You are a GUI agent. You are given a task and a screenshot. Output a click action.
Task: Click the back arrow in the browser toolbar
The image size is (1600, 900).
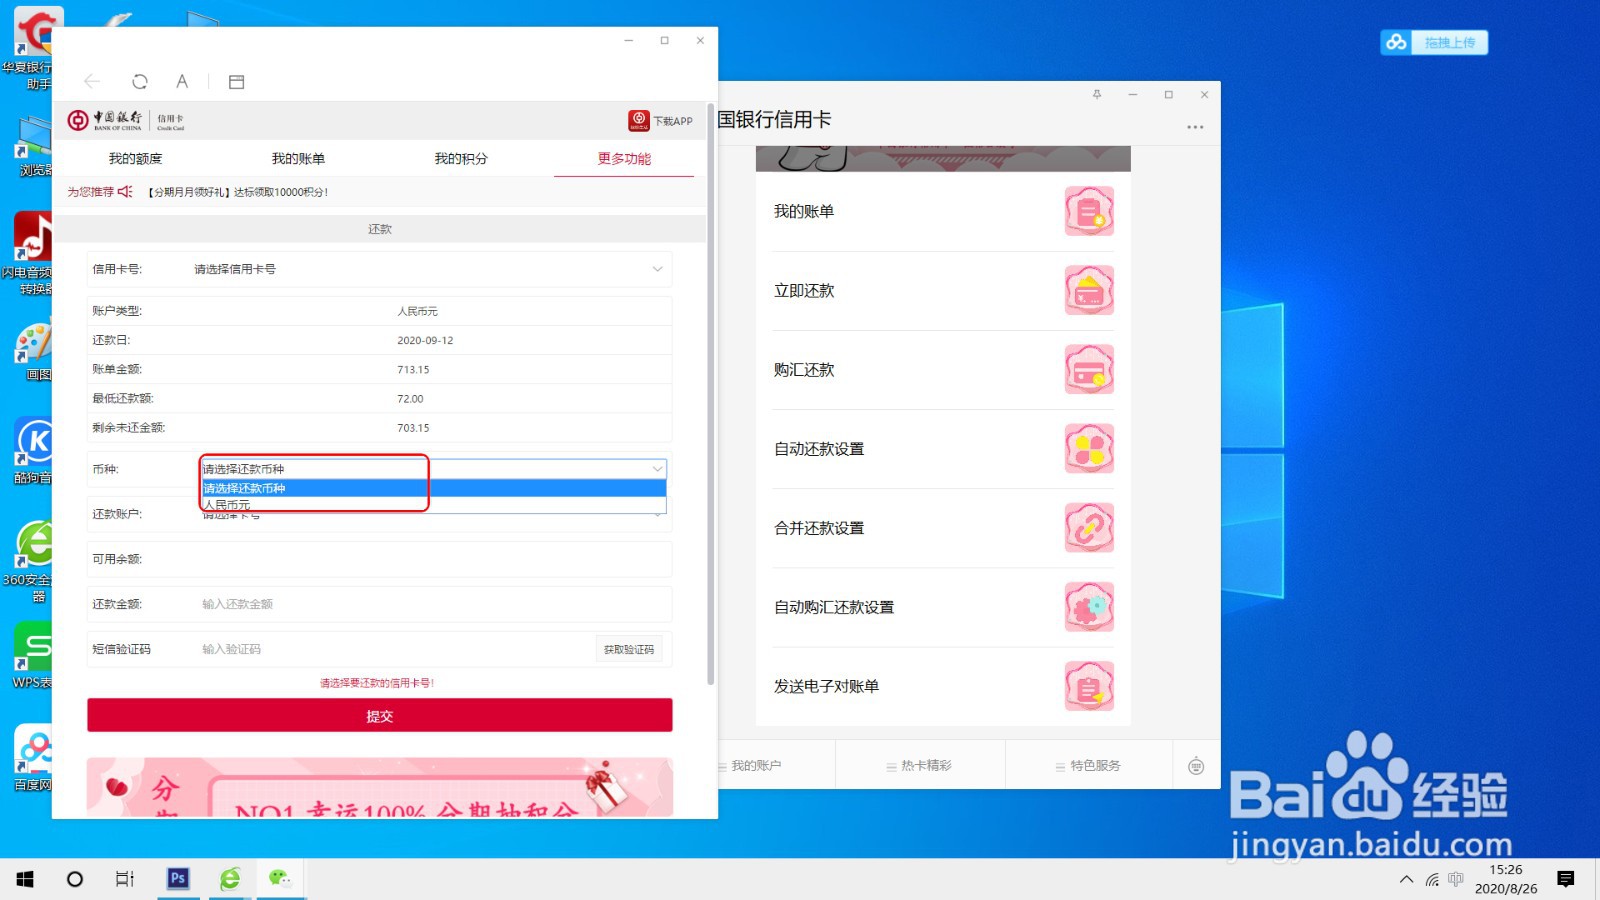pos(92,81)
